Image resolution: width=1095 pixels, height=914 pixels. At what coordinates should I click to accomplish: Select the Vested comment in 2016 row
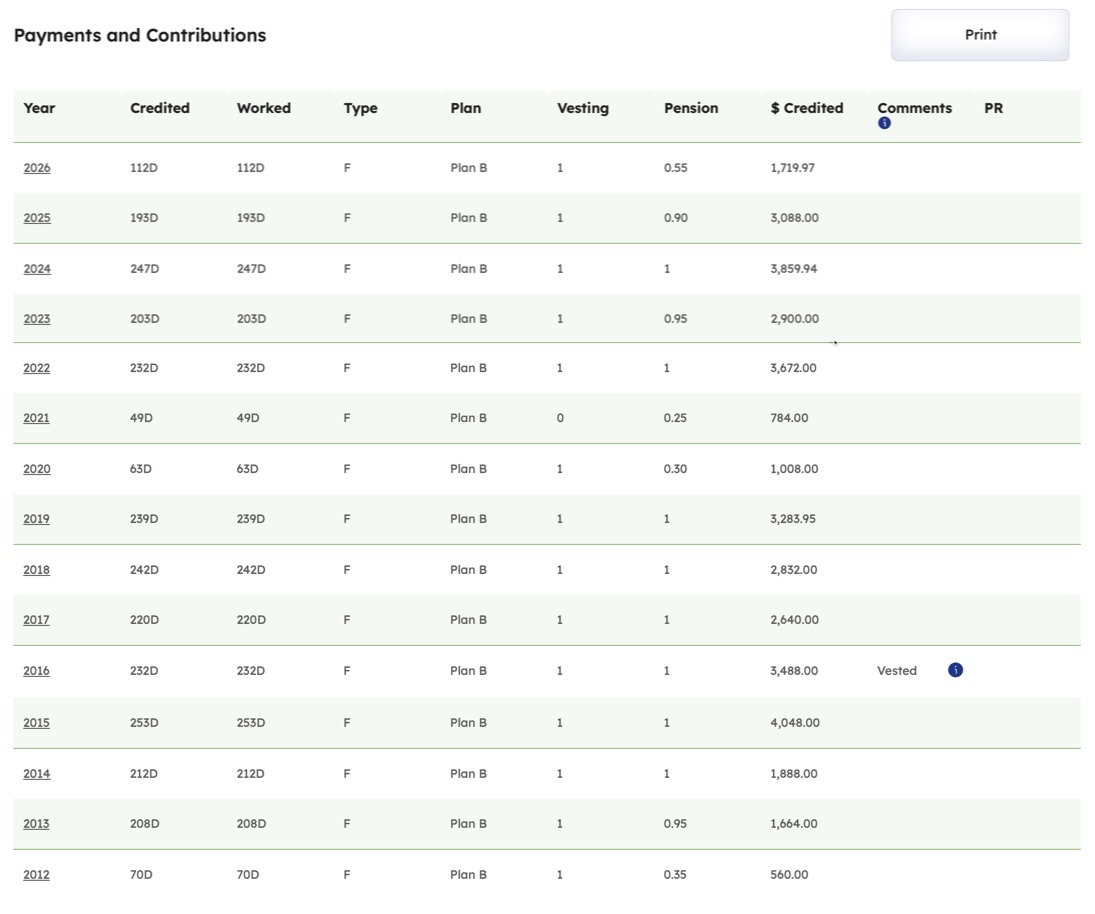(x=897, y=670)
